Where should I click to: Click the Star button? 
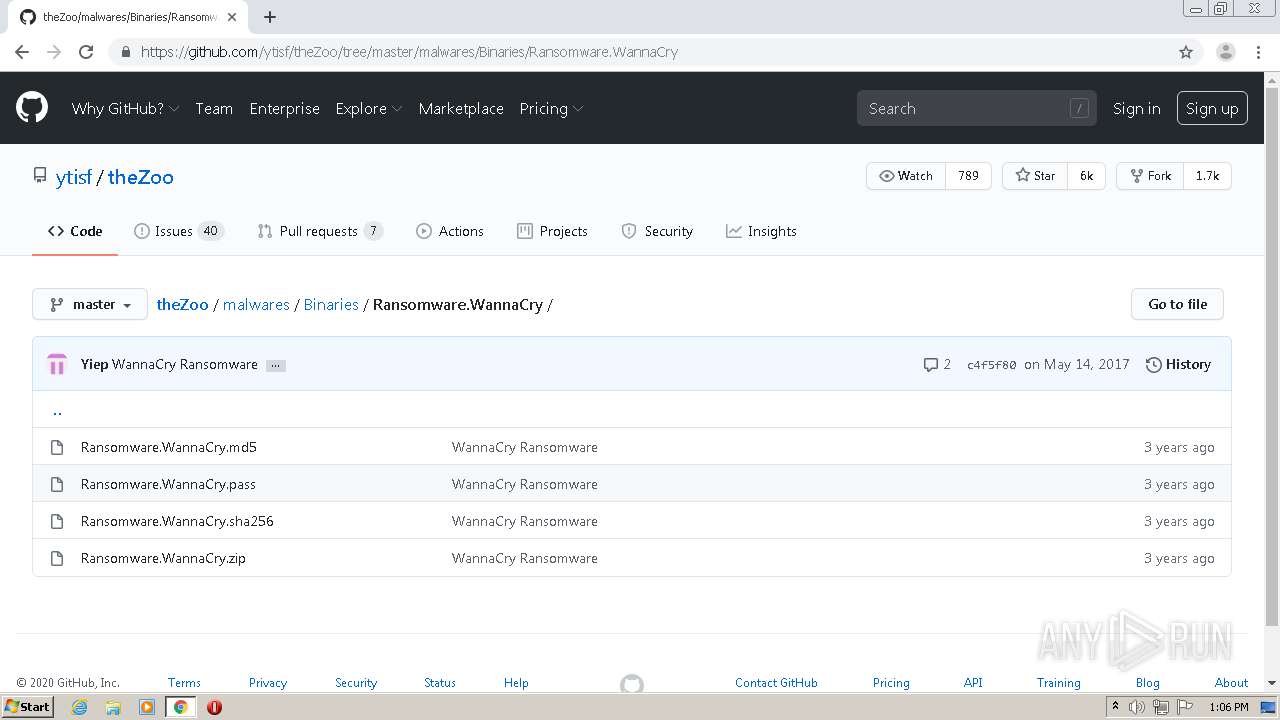pyautogui.click(x=1035, y=176)
